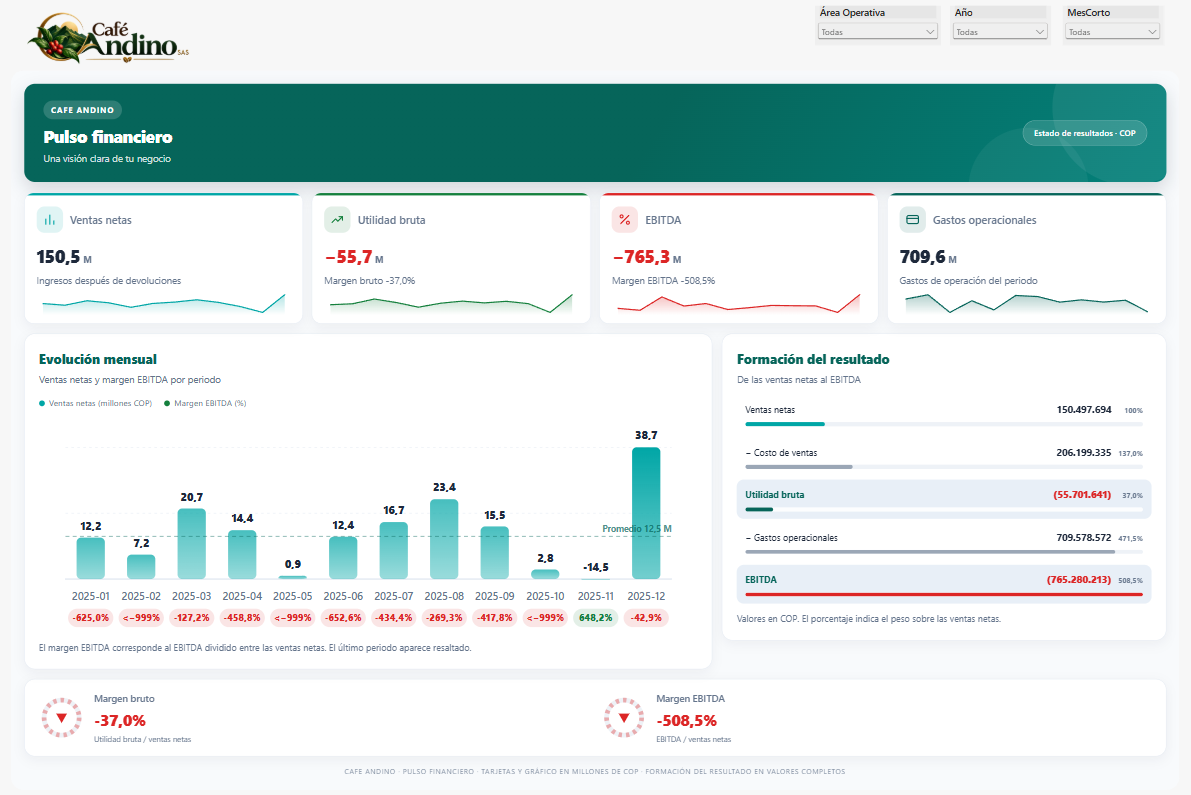
Task: Select the 2025-06 bar labeled 12,4
Action: 343,558
